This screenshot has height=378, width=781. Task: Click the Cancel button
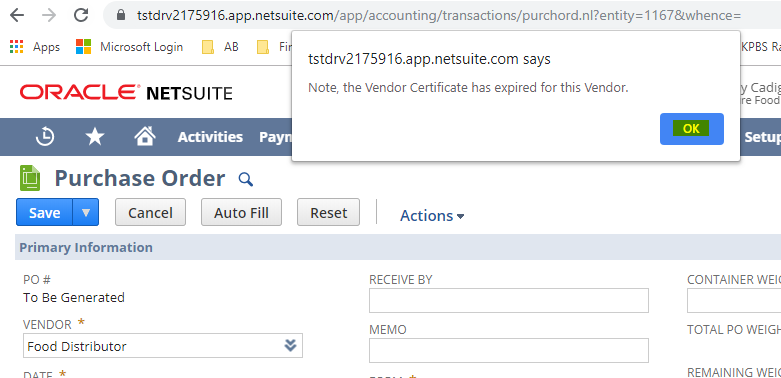click(150, 213)
